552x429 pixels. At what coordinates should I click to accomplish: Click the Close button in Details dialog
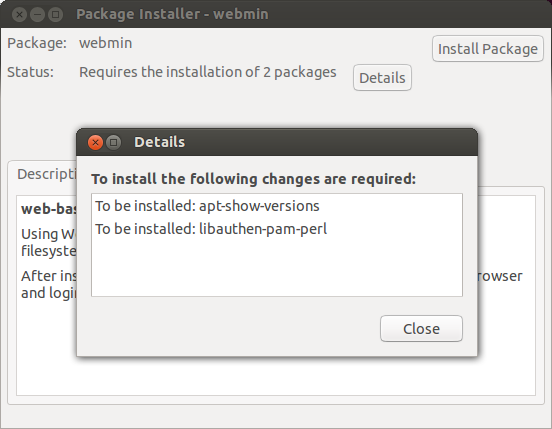(x=421, y=328)
